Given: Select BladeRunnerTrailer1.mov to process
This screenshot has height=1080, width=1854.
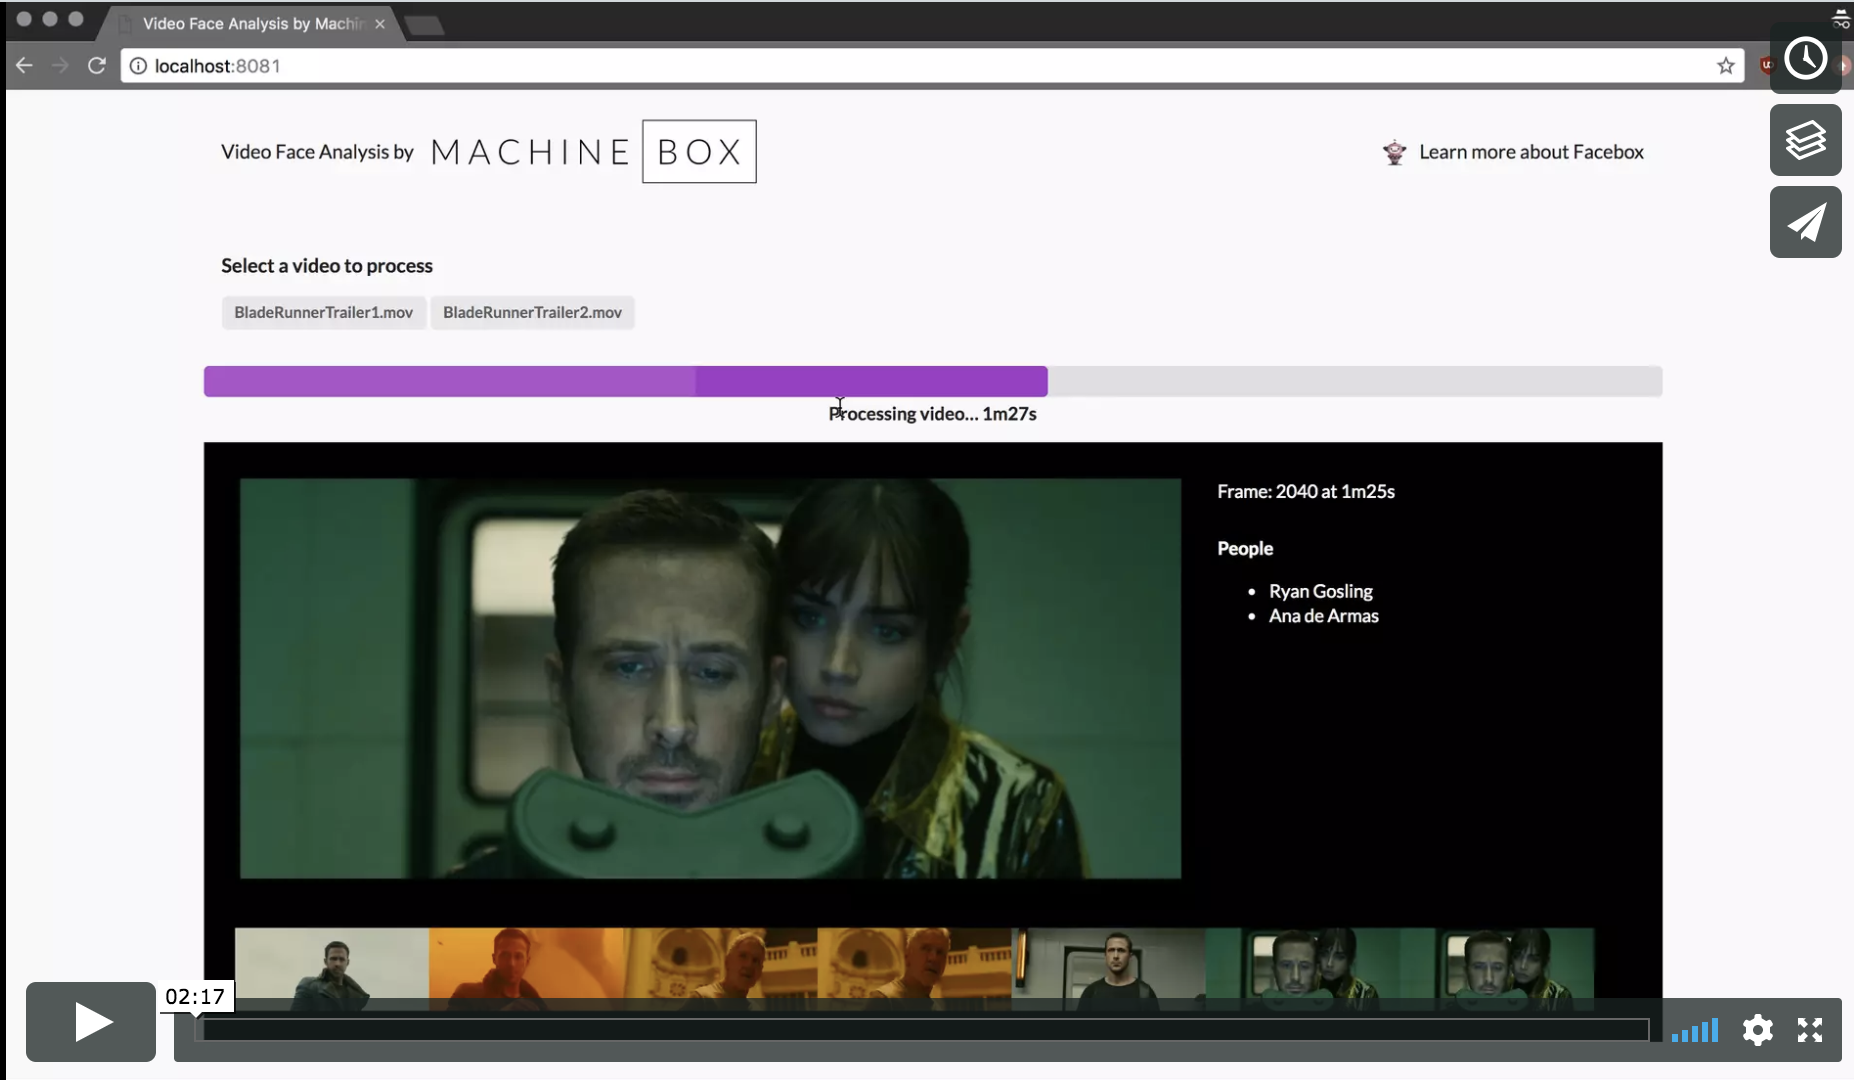Looking at the screenshot, I should click(x=323, y=312).
